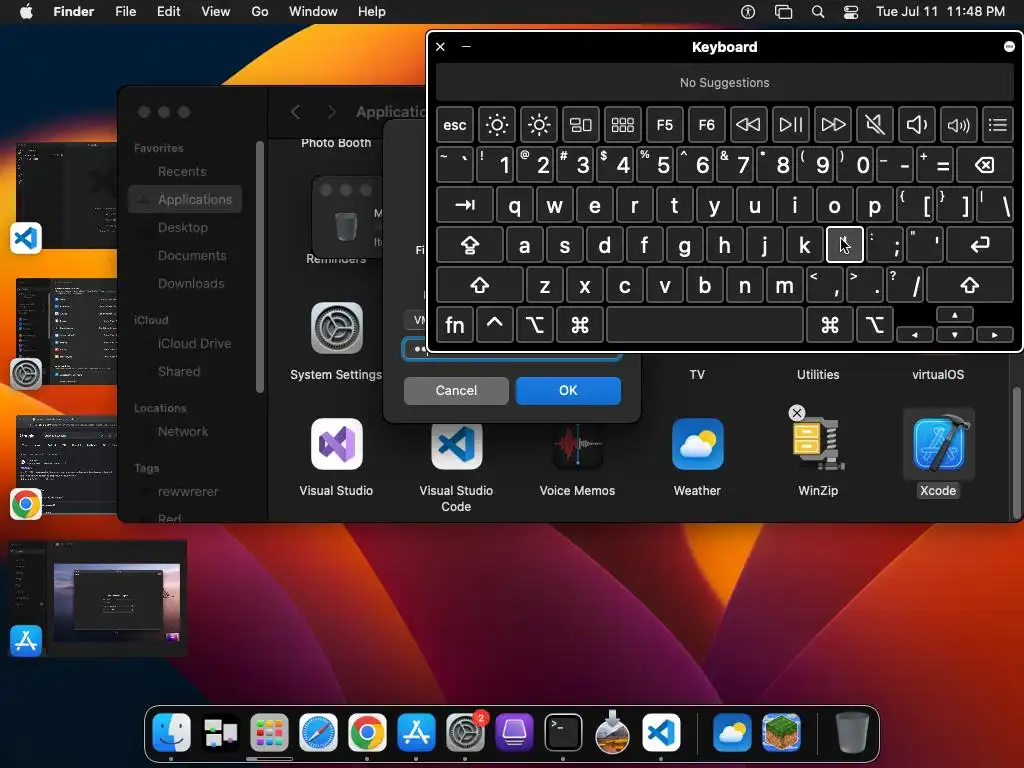Click the rewind media key
The image size is (1024, 768).
point(748,125)
